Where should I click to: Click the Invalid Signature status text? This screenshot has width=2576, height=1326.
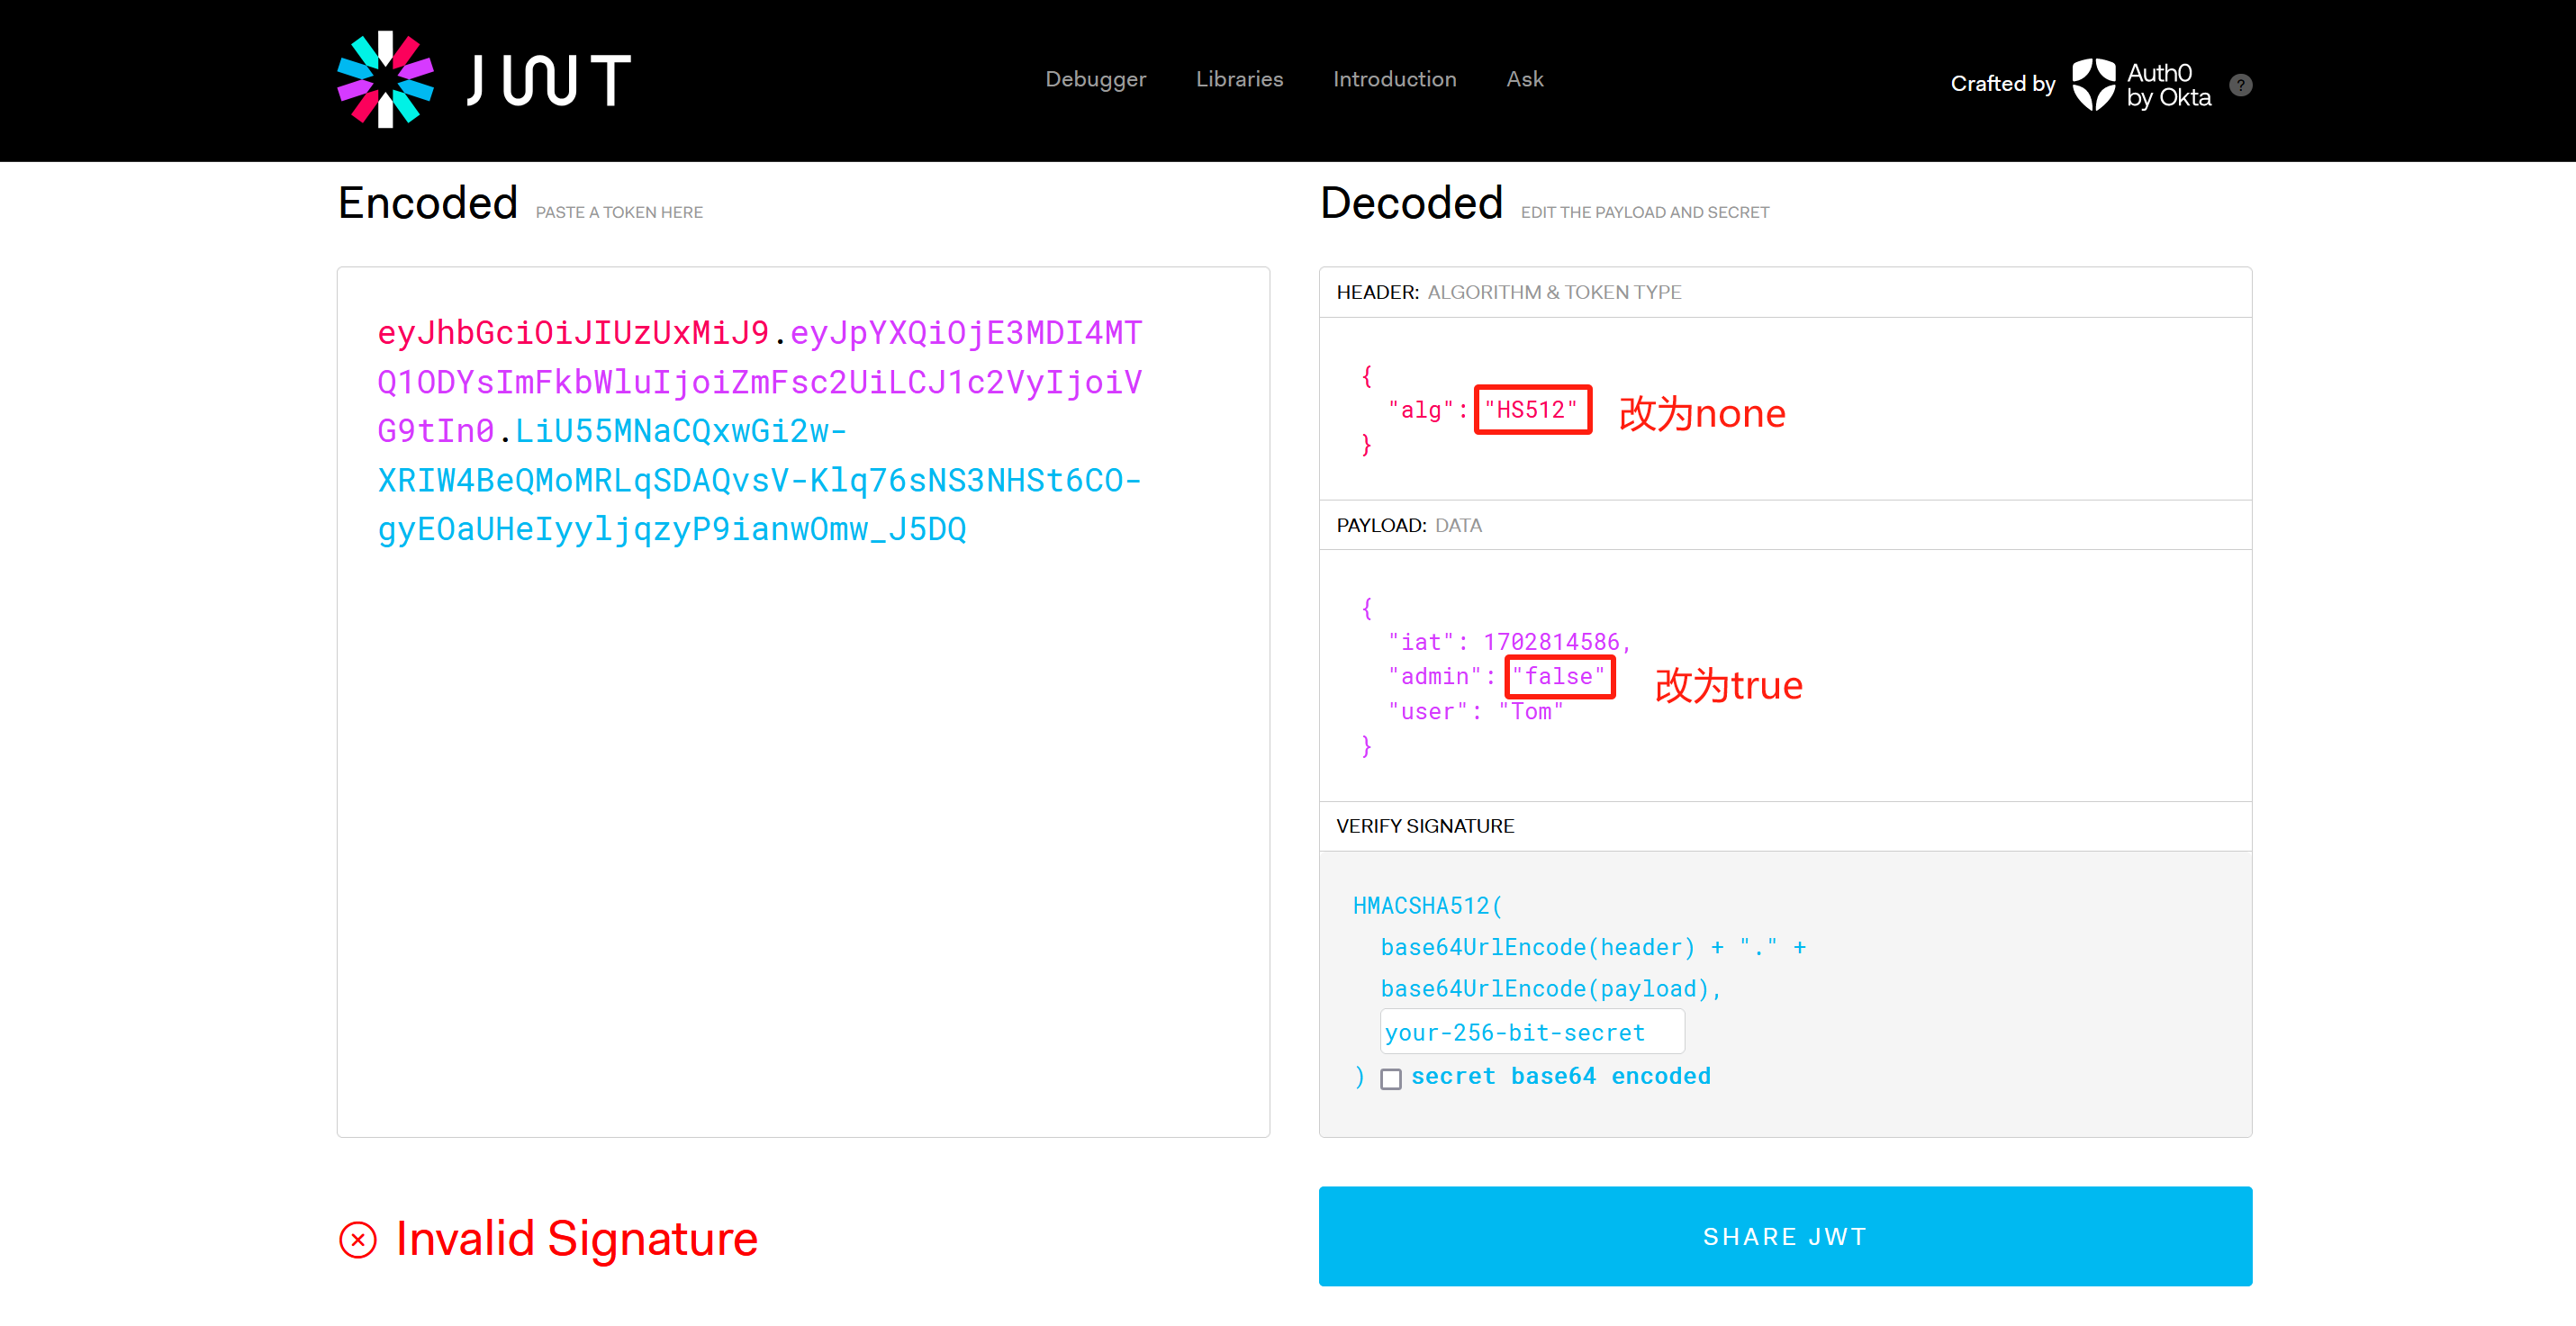click(576, 1239)
